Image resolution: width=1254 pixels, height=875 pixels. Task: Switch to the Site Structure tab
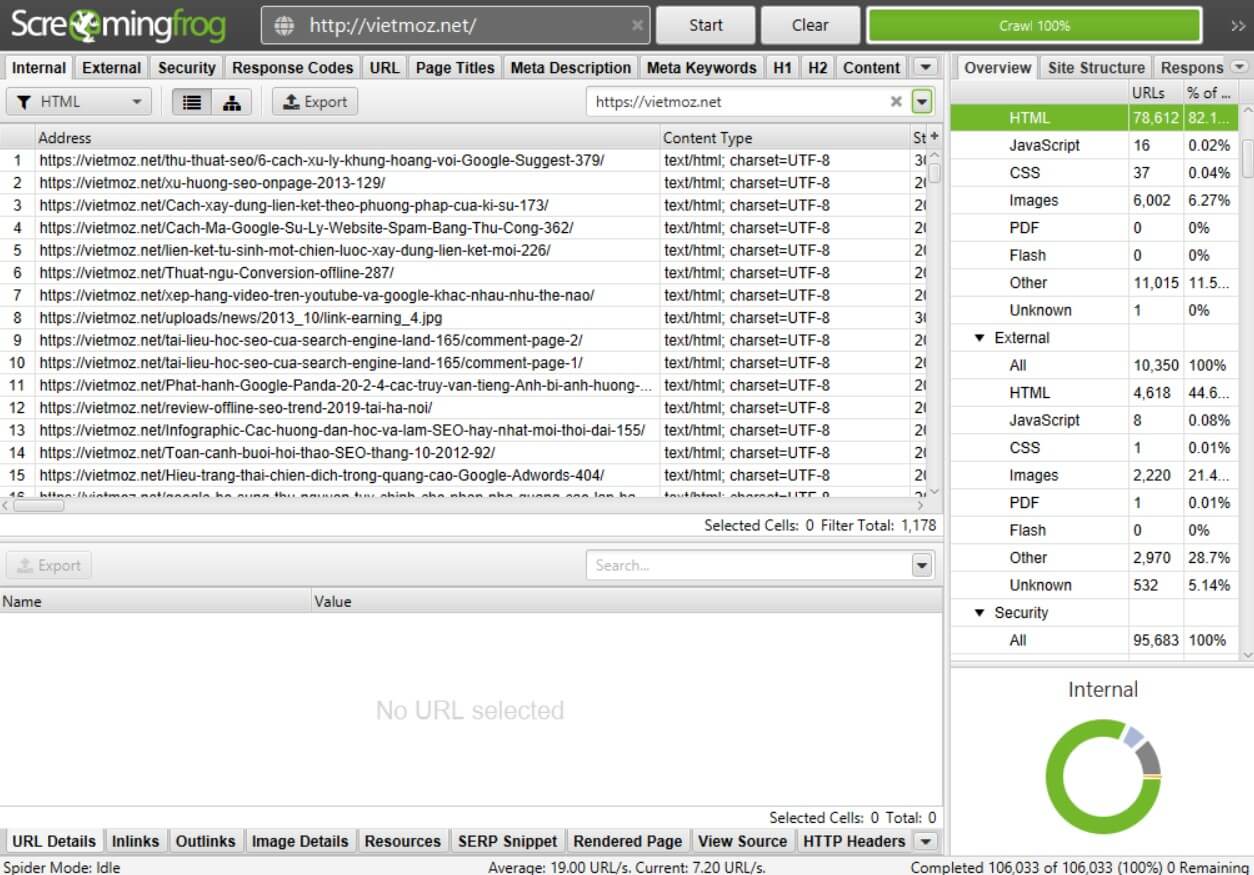click(x=1096, y=68)
